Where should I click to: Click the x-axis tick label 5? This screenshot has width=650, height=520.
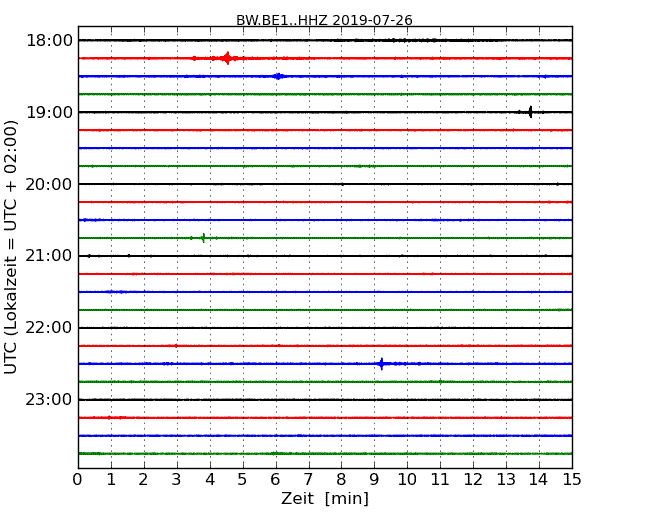pyautogui.click(x=242, y=480)
